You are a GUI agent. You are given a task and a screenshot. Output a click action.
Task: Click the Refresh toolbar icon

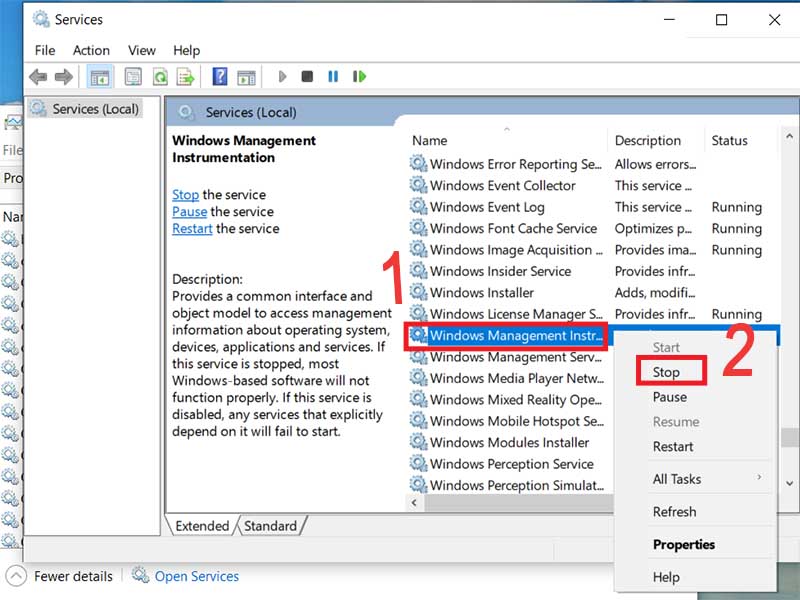coord(160,77)
